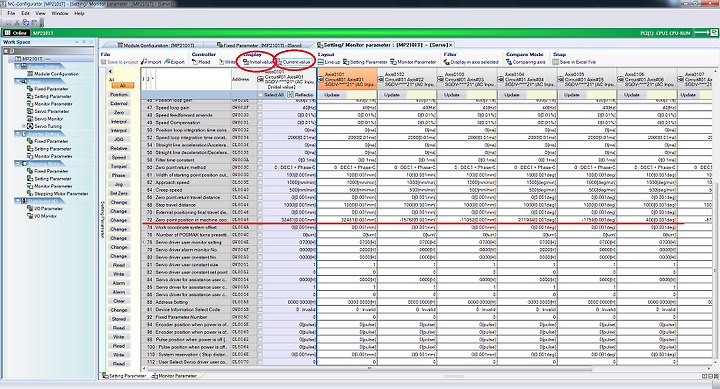
Task: Click the Controller Read icon
Action: pos(195,62)
